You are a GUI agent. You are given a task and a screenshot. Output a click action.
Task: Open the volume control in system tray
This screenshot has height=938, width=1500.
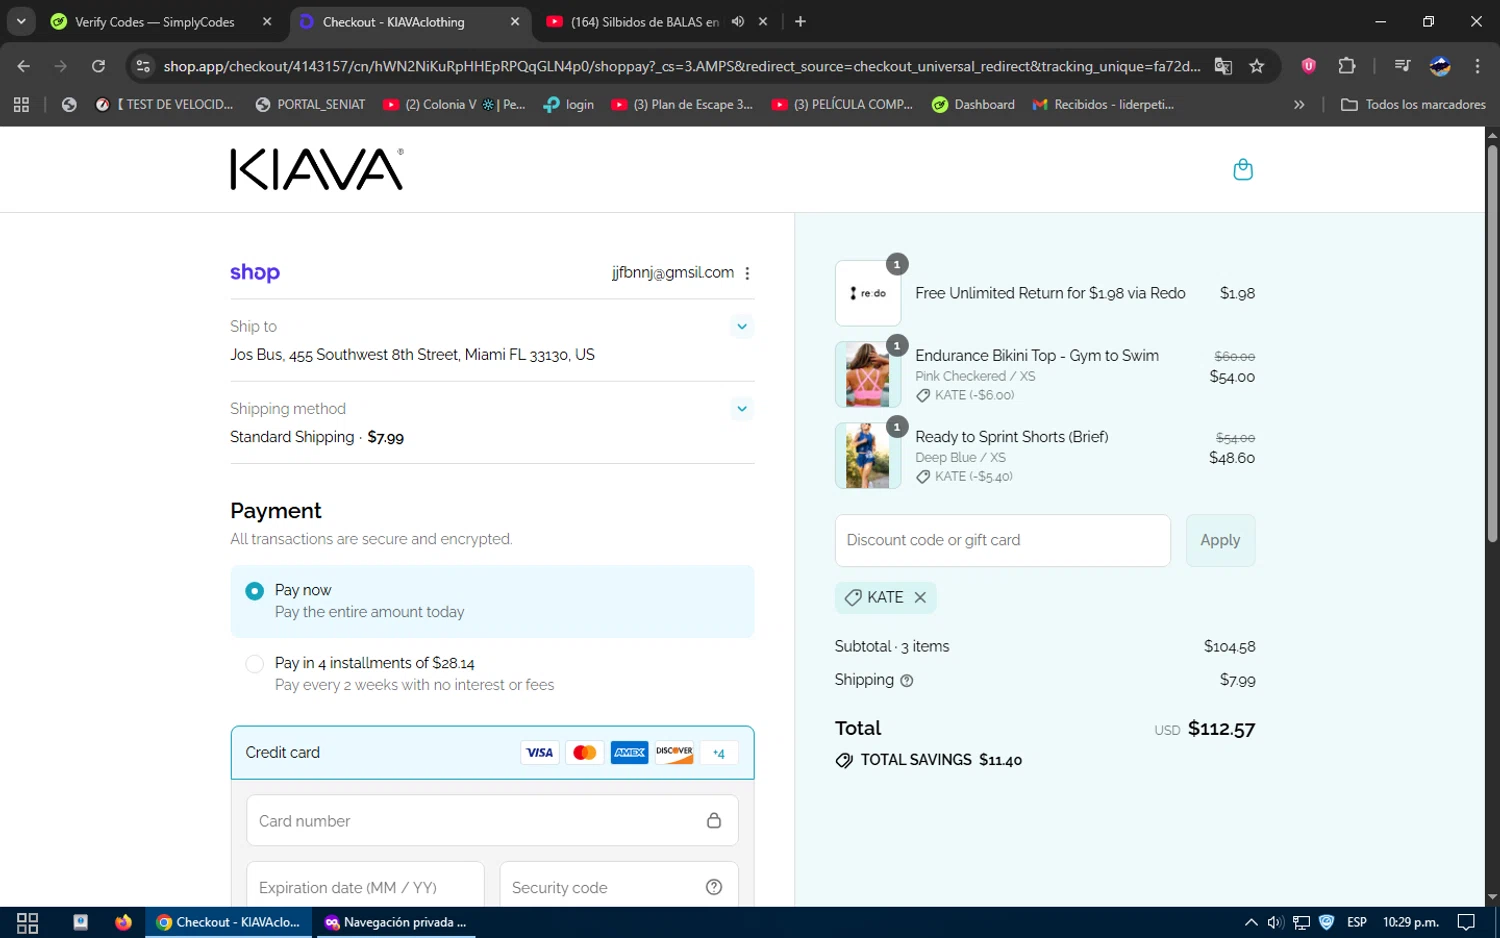1275,923
